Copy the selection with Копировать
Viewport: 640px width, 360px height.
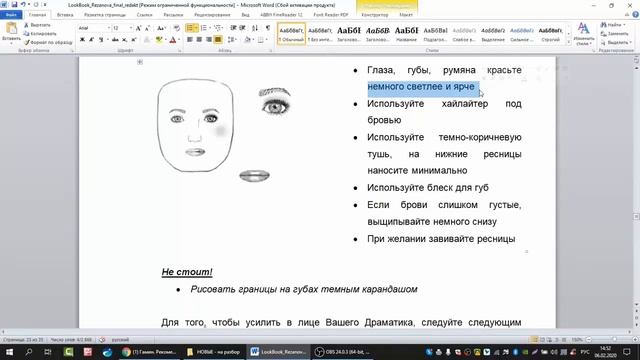coord(40,33)
